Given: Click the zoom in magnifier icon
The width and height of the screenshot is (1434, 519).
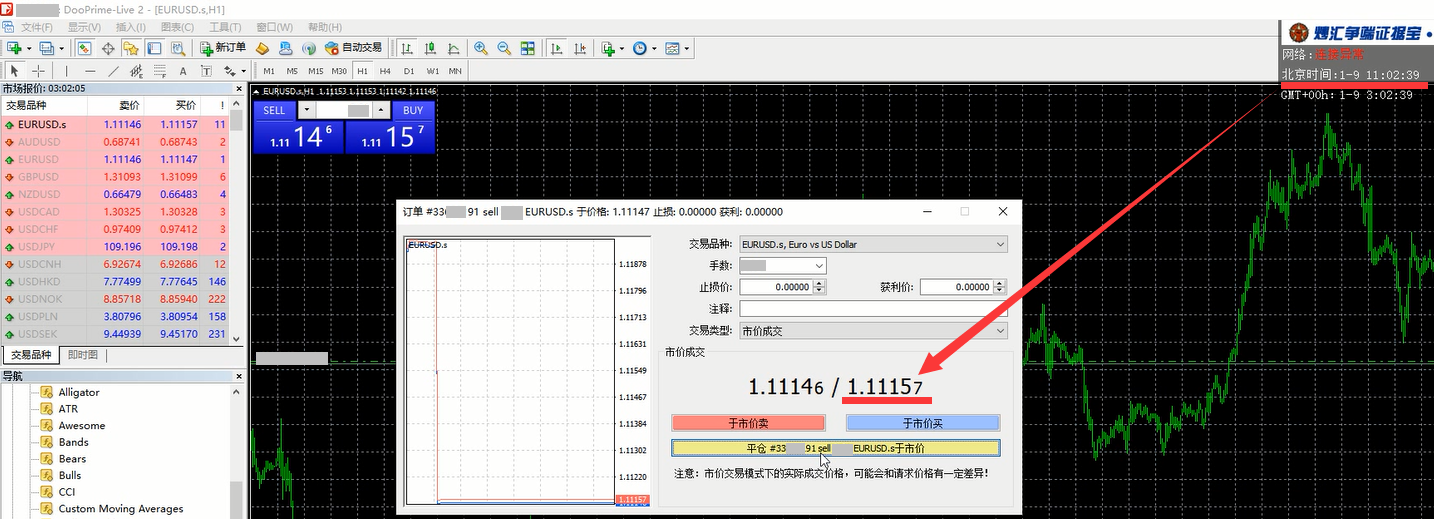Looking at the screenshot, I should [480, 48].
